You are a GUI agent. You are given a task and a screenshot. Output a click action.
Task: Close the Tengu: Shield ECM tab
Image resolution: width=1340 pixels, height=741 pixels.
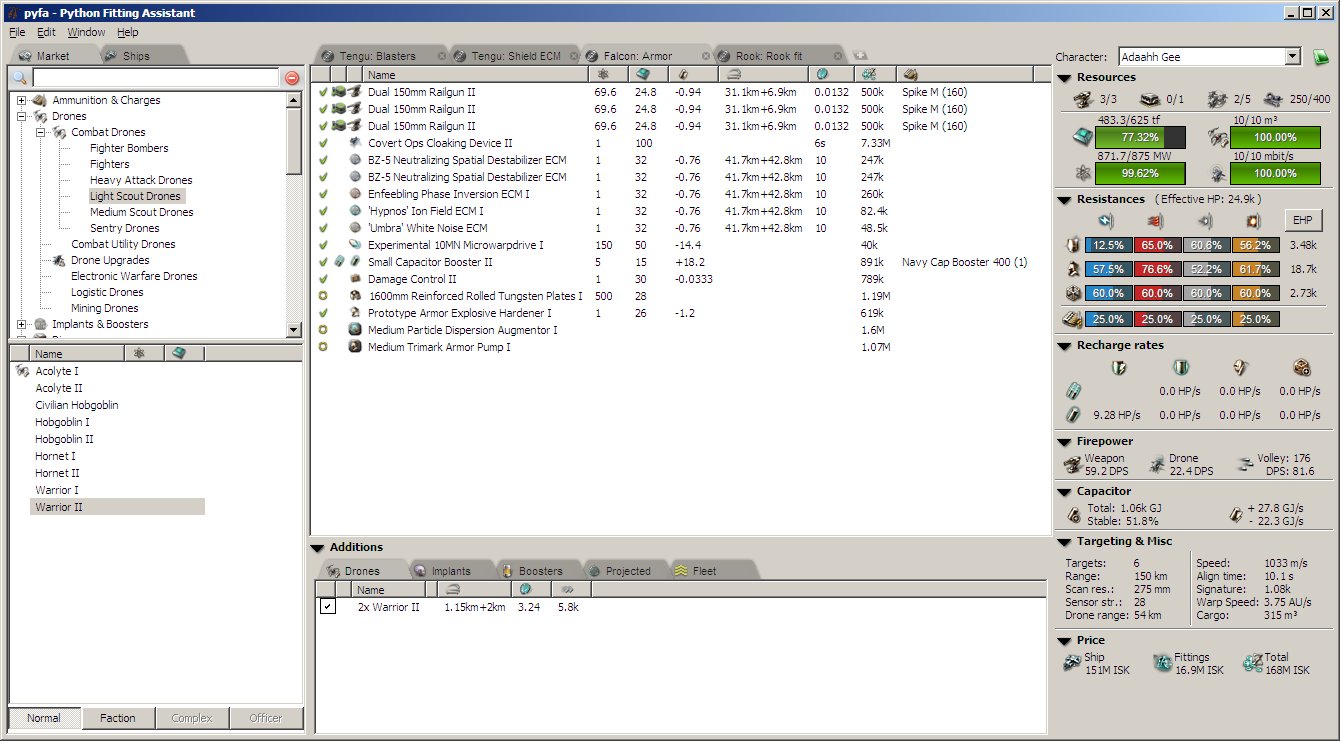tap(574, 56)
